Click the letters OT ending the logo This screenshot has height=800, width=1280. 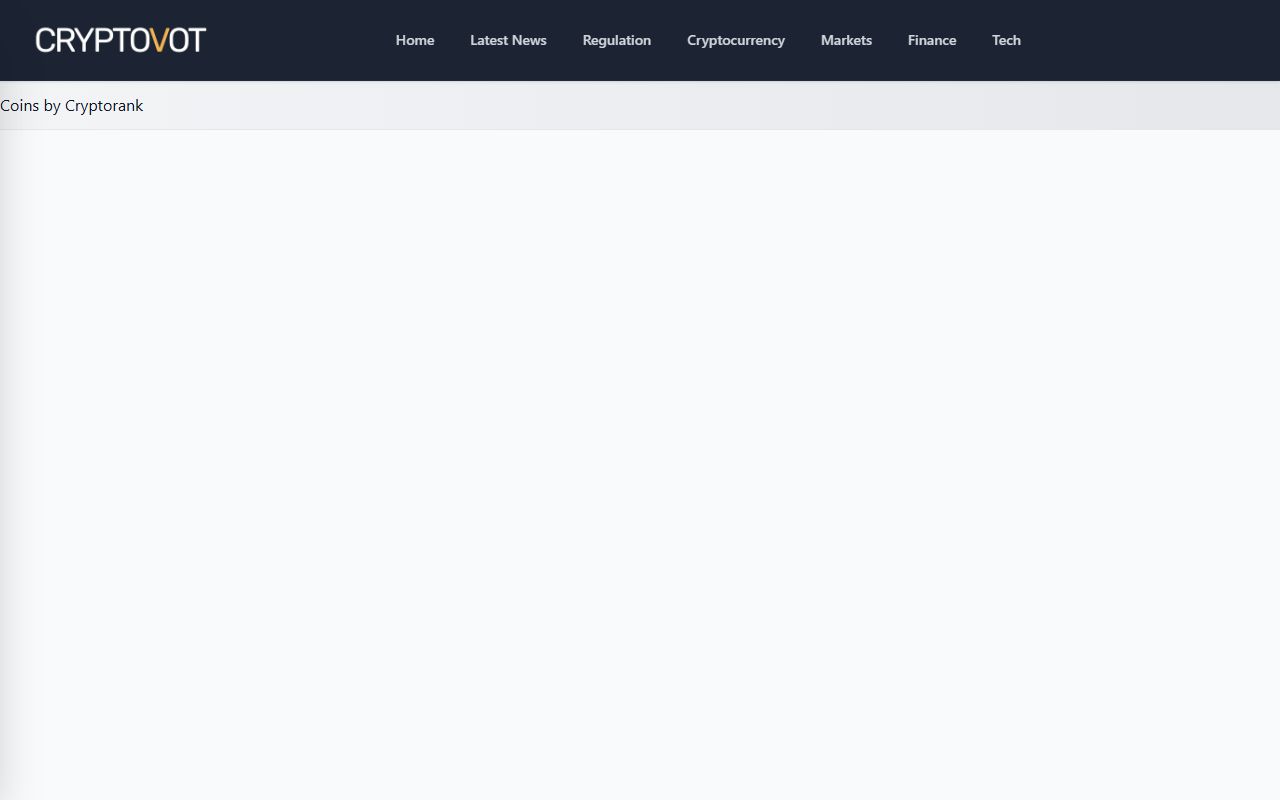click(x=187, y=40)
